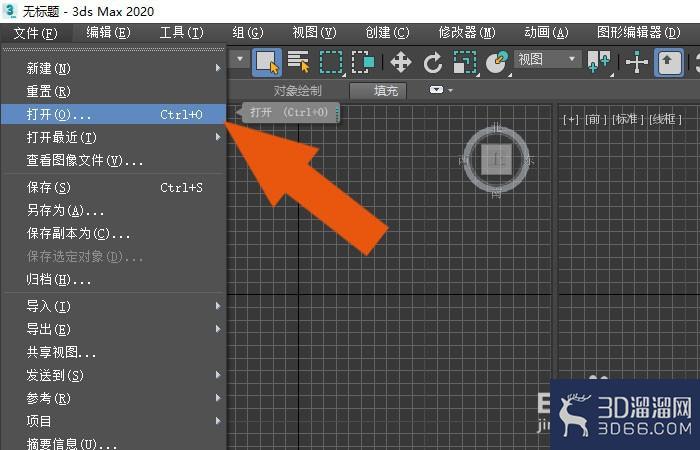
Task: Open the Animation menu (动画)
Action: pyautogui.click(x=546, y=33)
